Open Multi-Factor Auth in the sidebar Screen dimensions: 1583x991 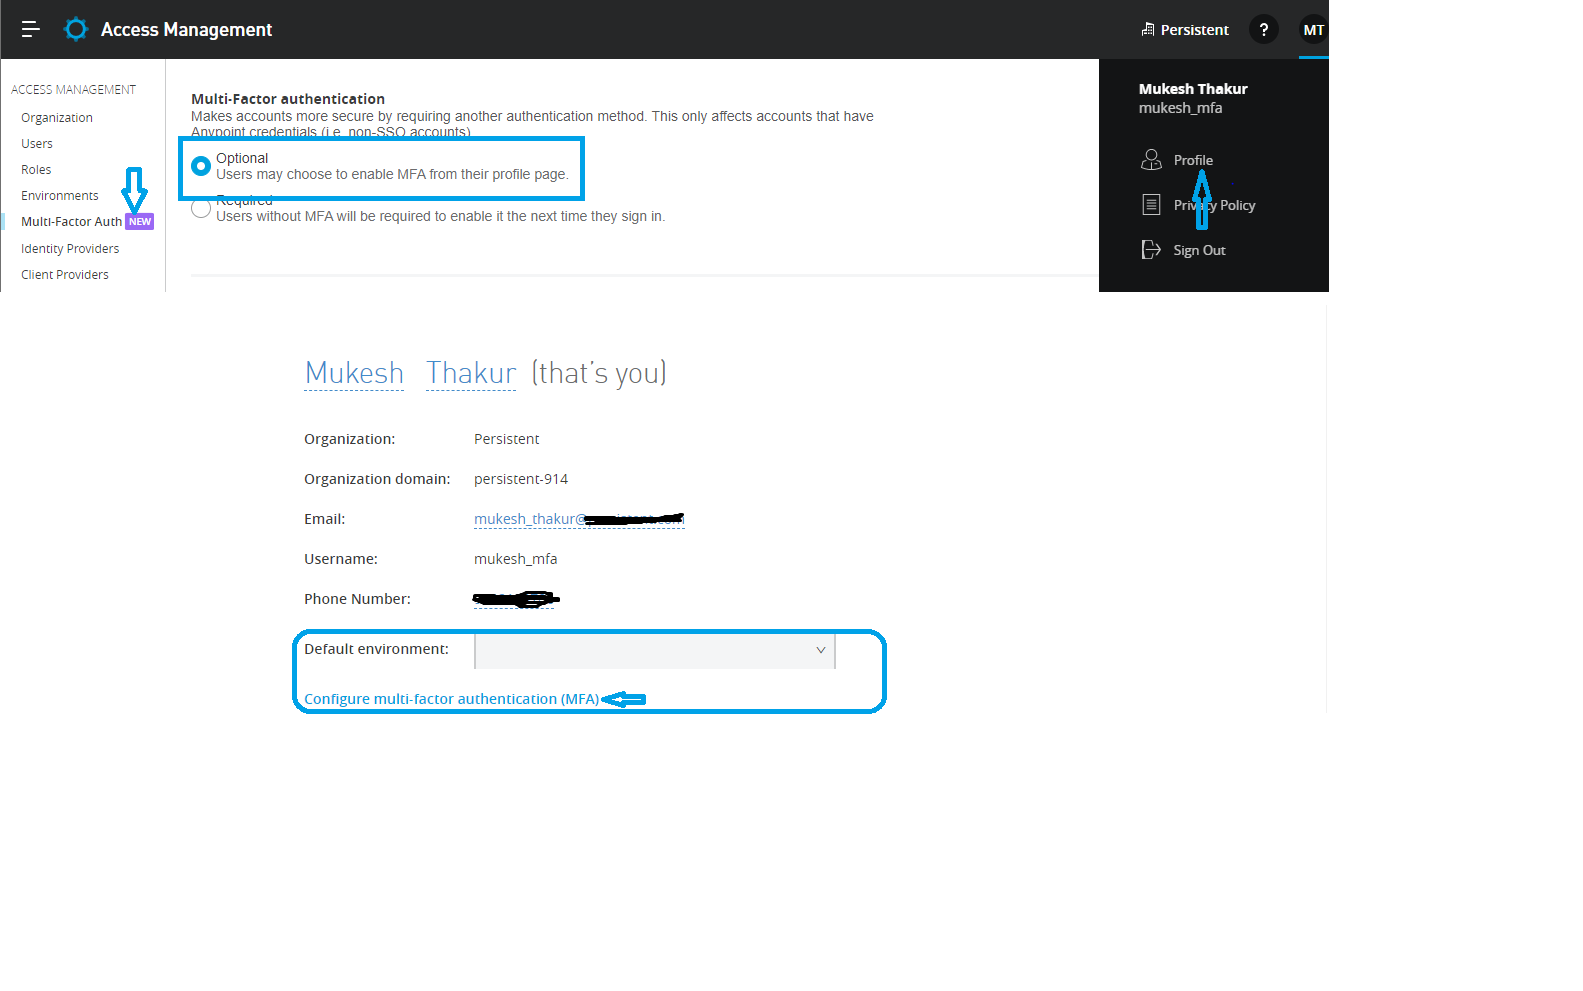pyautogui.click(x=71, y=221)
